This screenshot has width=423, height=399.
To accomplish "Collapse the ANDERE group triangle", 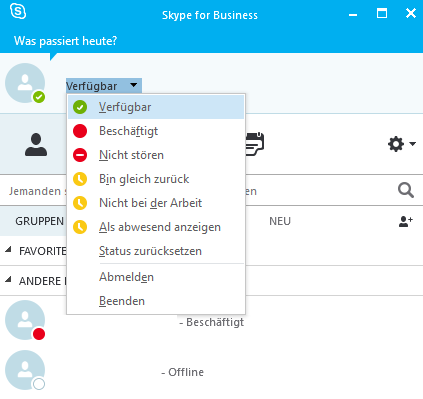I will click(x=8, y=279).
